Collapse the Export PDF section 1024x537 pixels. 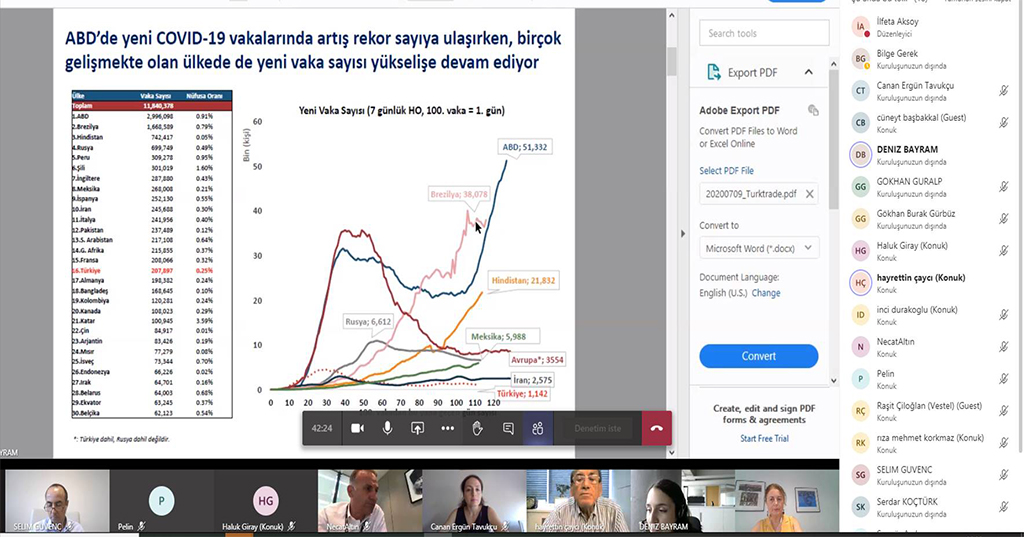click(x=808, y=72)
